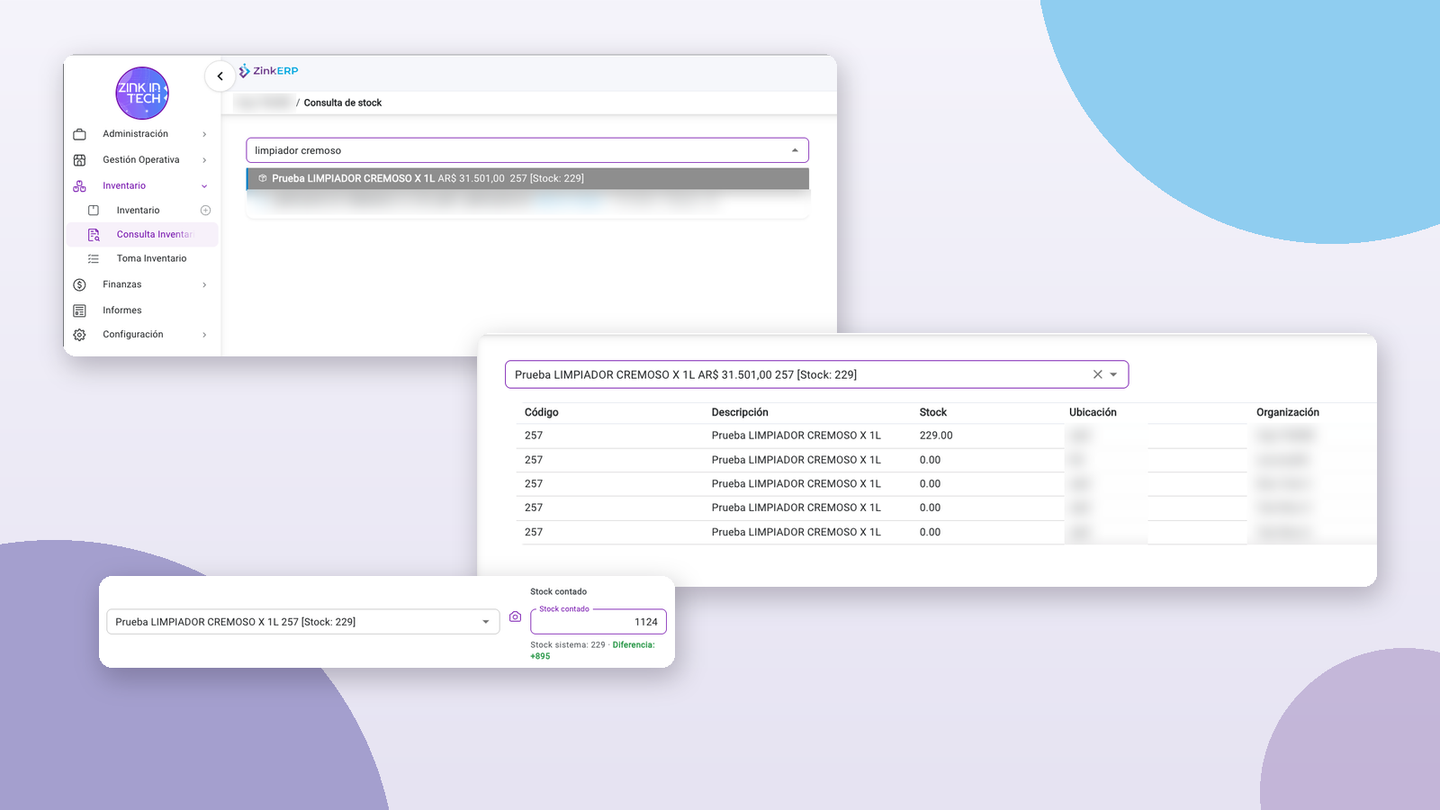
Task: Click the Administración briefcase icon
Action: 80,134
